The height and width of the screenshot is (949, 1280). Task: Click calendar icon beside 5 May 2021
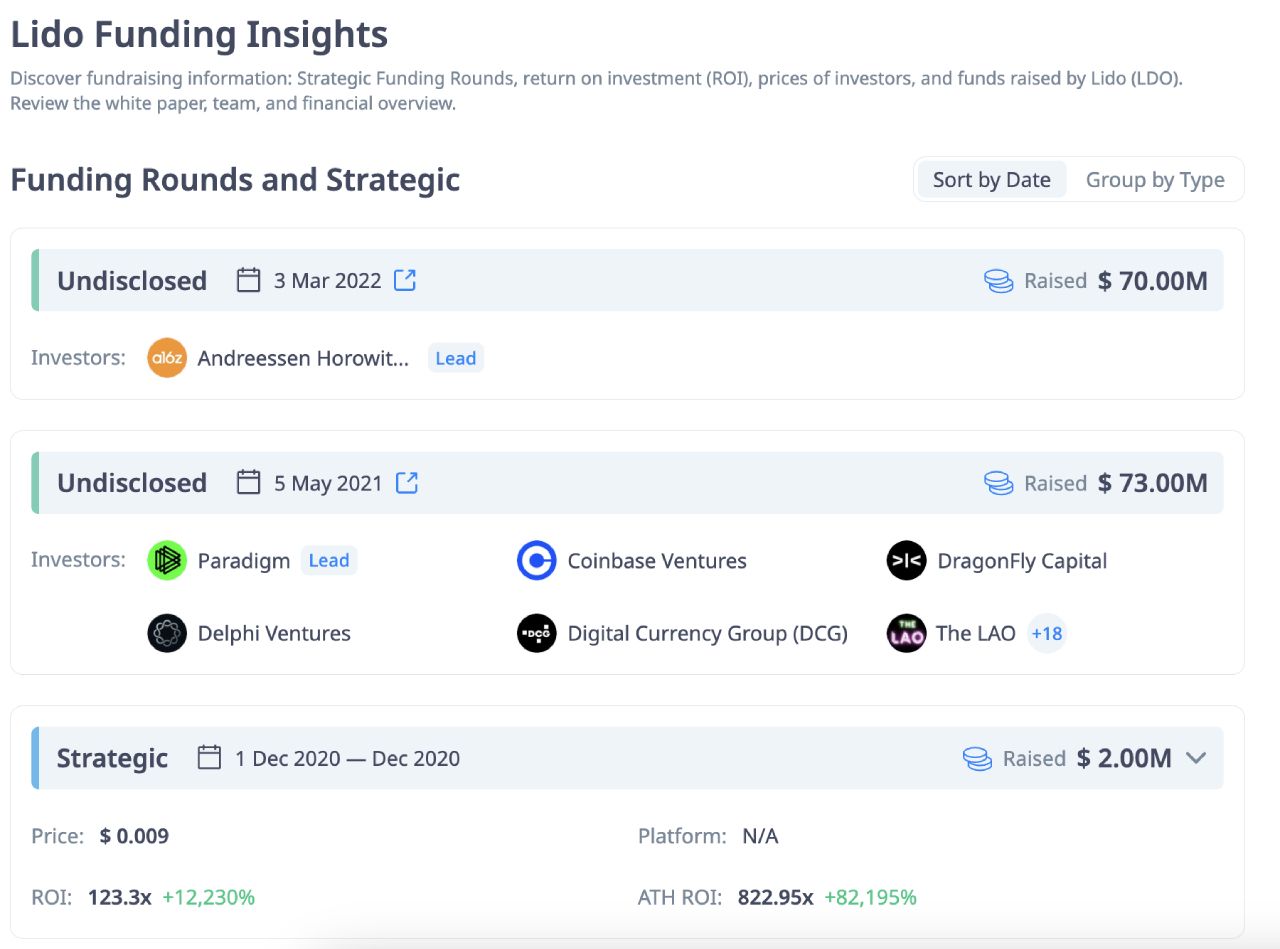click(248, 483)
